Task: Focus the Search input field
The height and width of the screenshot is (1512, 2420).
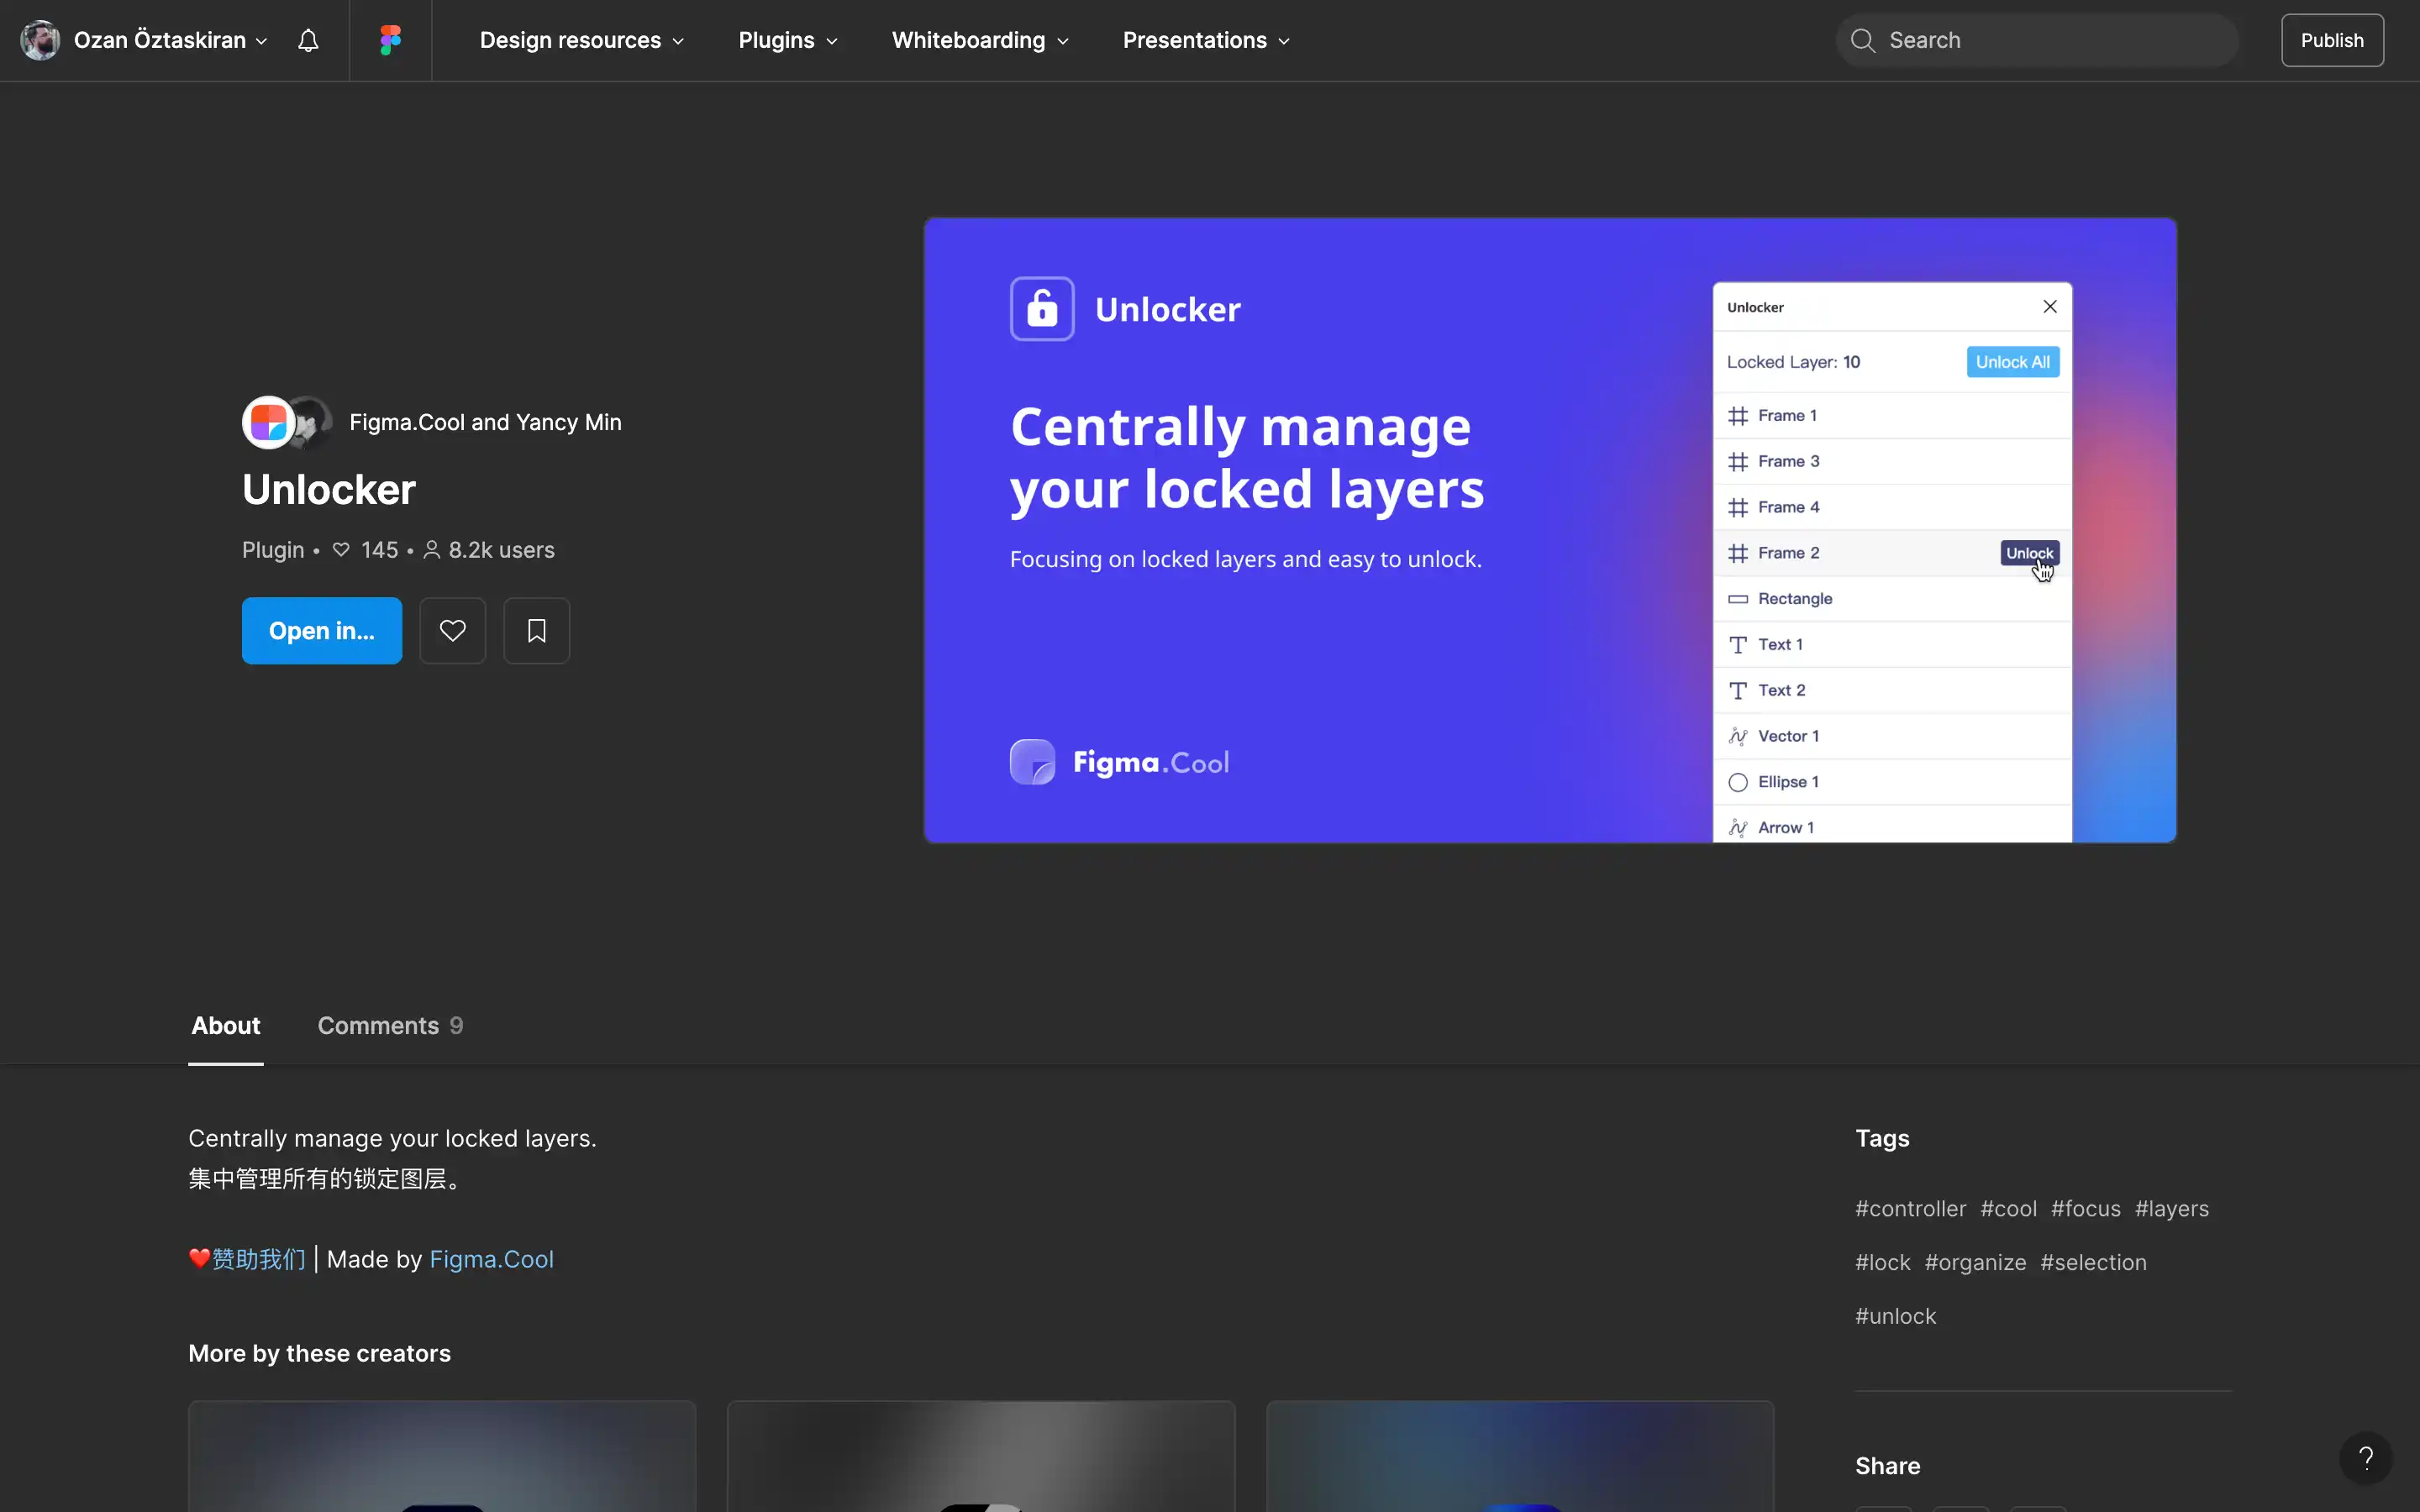Action: pyautogui.click(x=2036, y=40)
